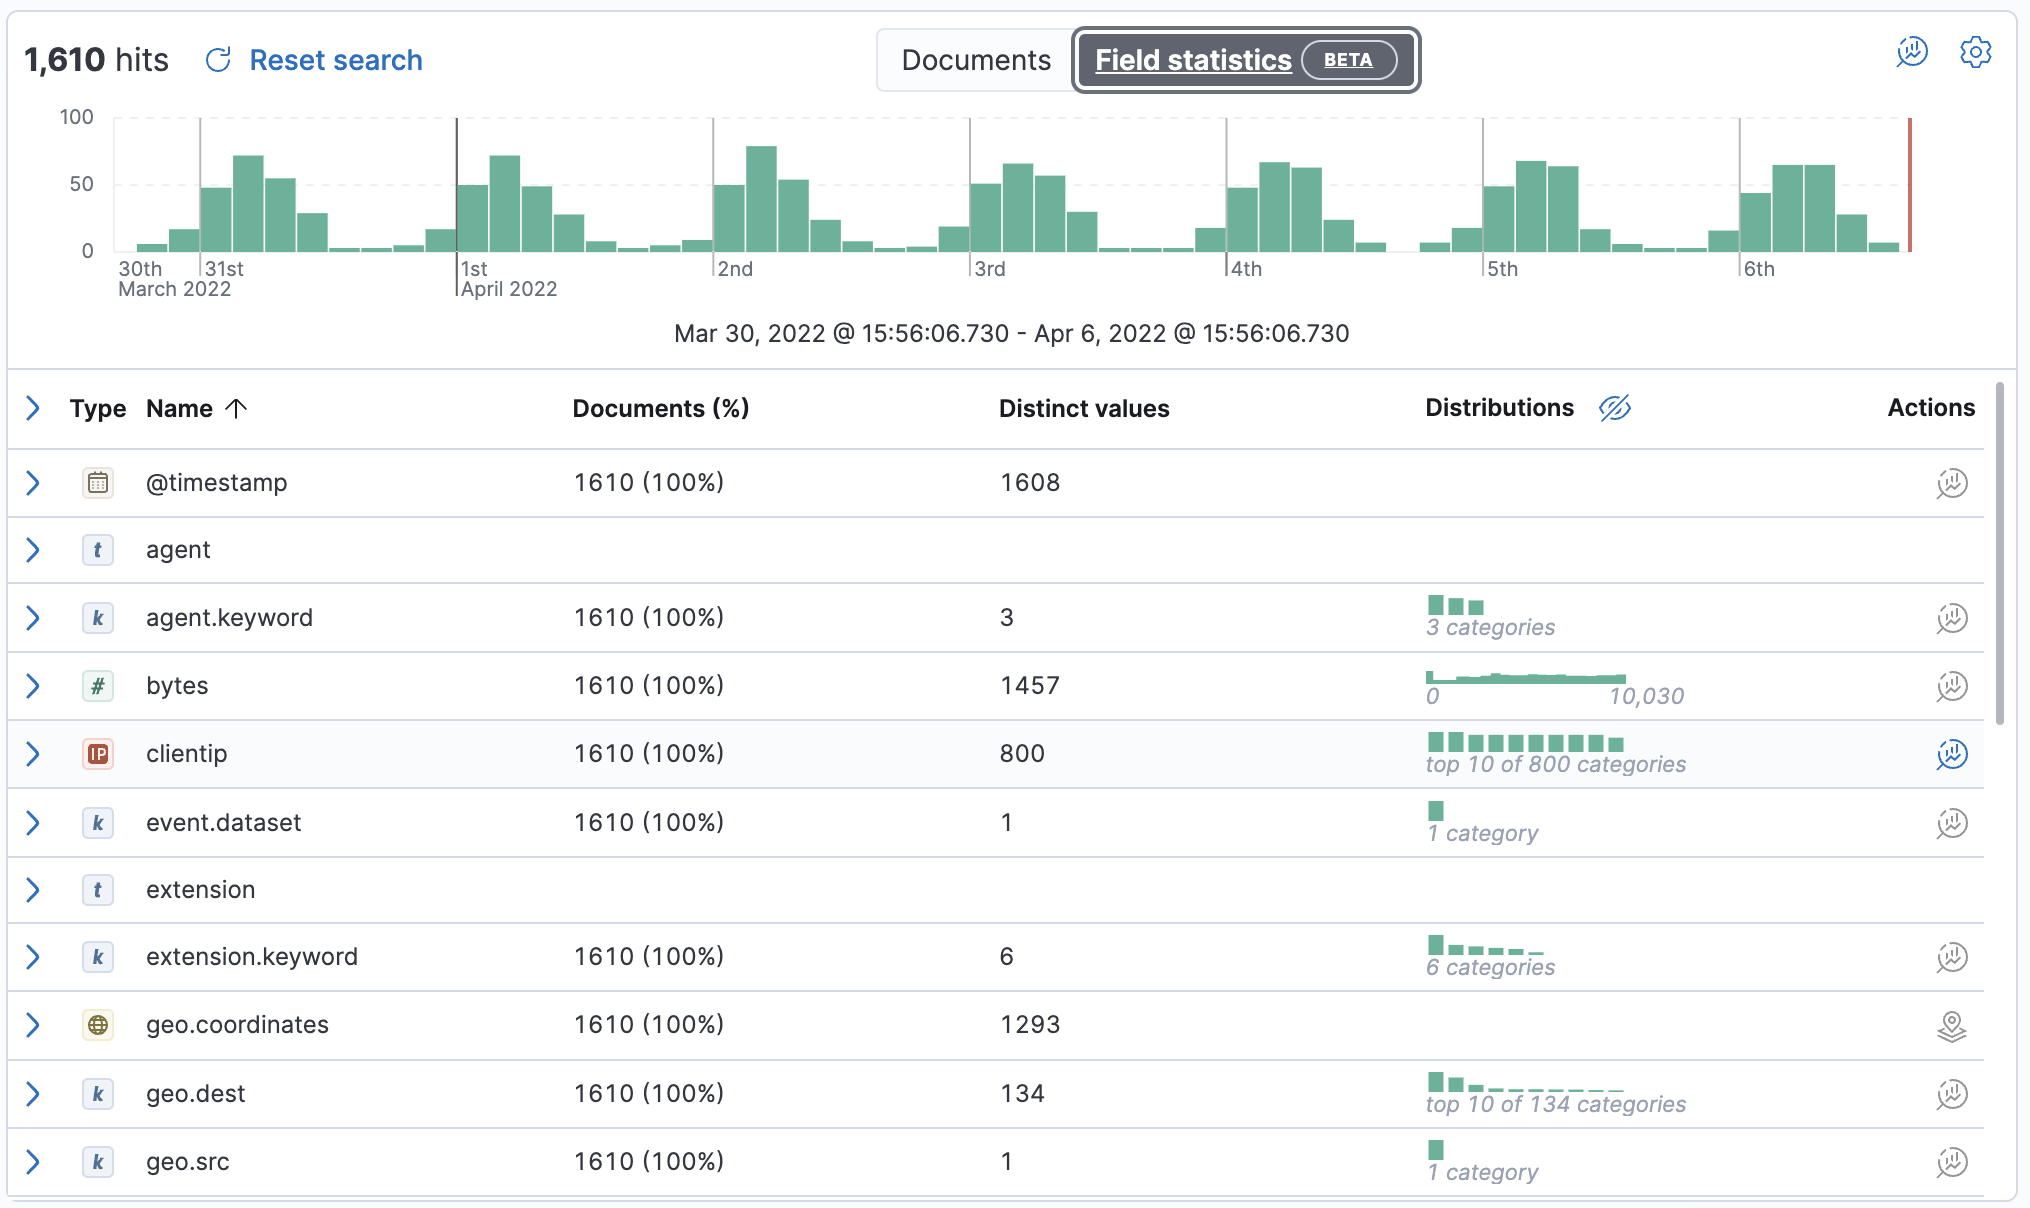Click the refresh icon beside Reset search
The height and width of the screenshot is (1208, 2030).
pyautogui.click(x=217, y=60)
